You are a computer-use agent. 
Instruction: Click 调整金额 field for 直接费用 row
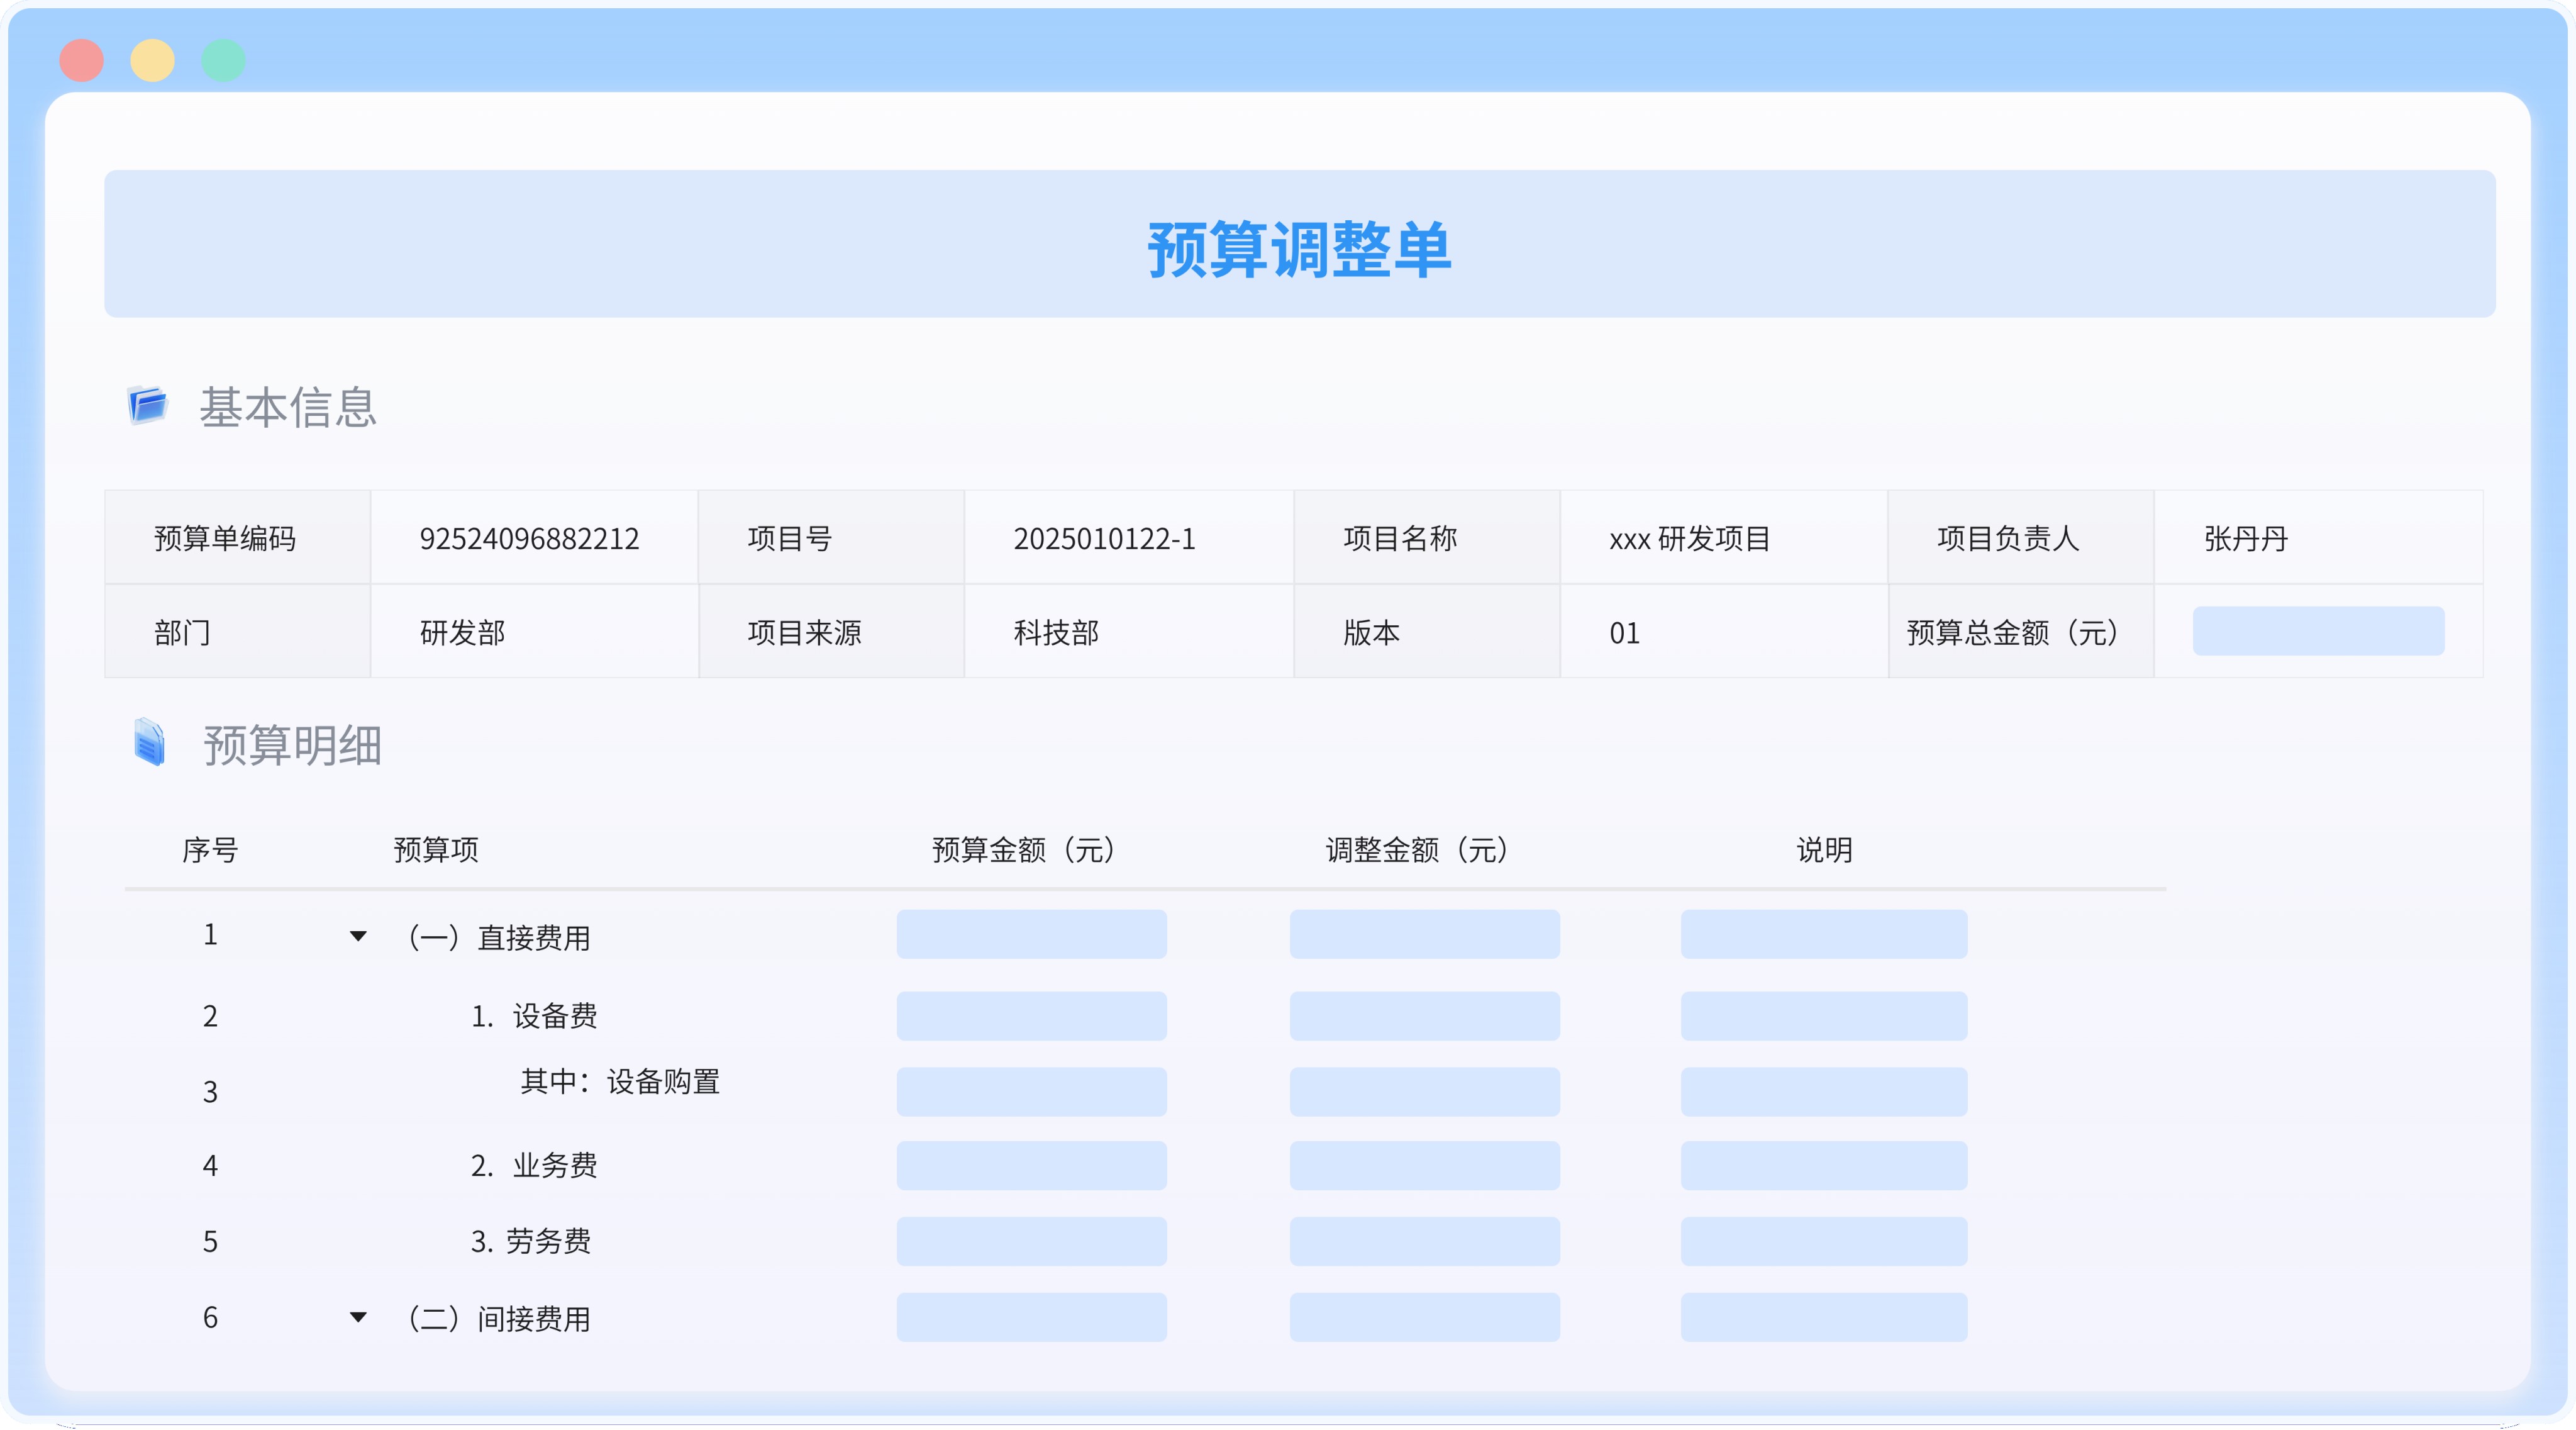pyautogui.click(x=1424, y=934)
